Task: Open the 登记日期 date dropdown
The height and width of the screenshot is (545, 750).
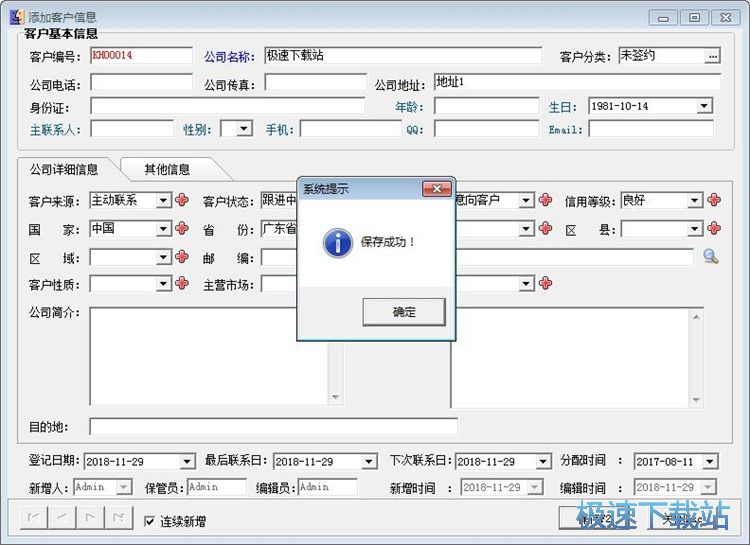Action: point(186,462)
